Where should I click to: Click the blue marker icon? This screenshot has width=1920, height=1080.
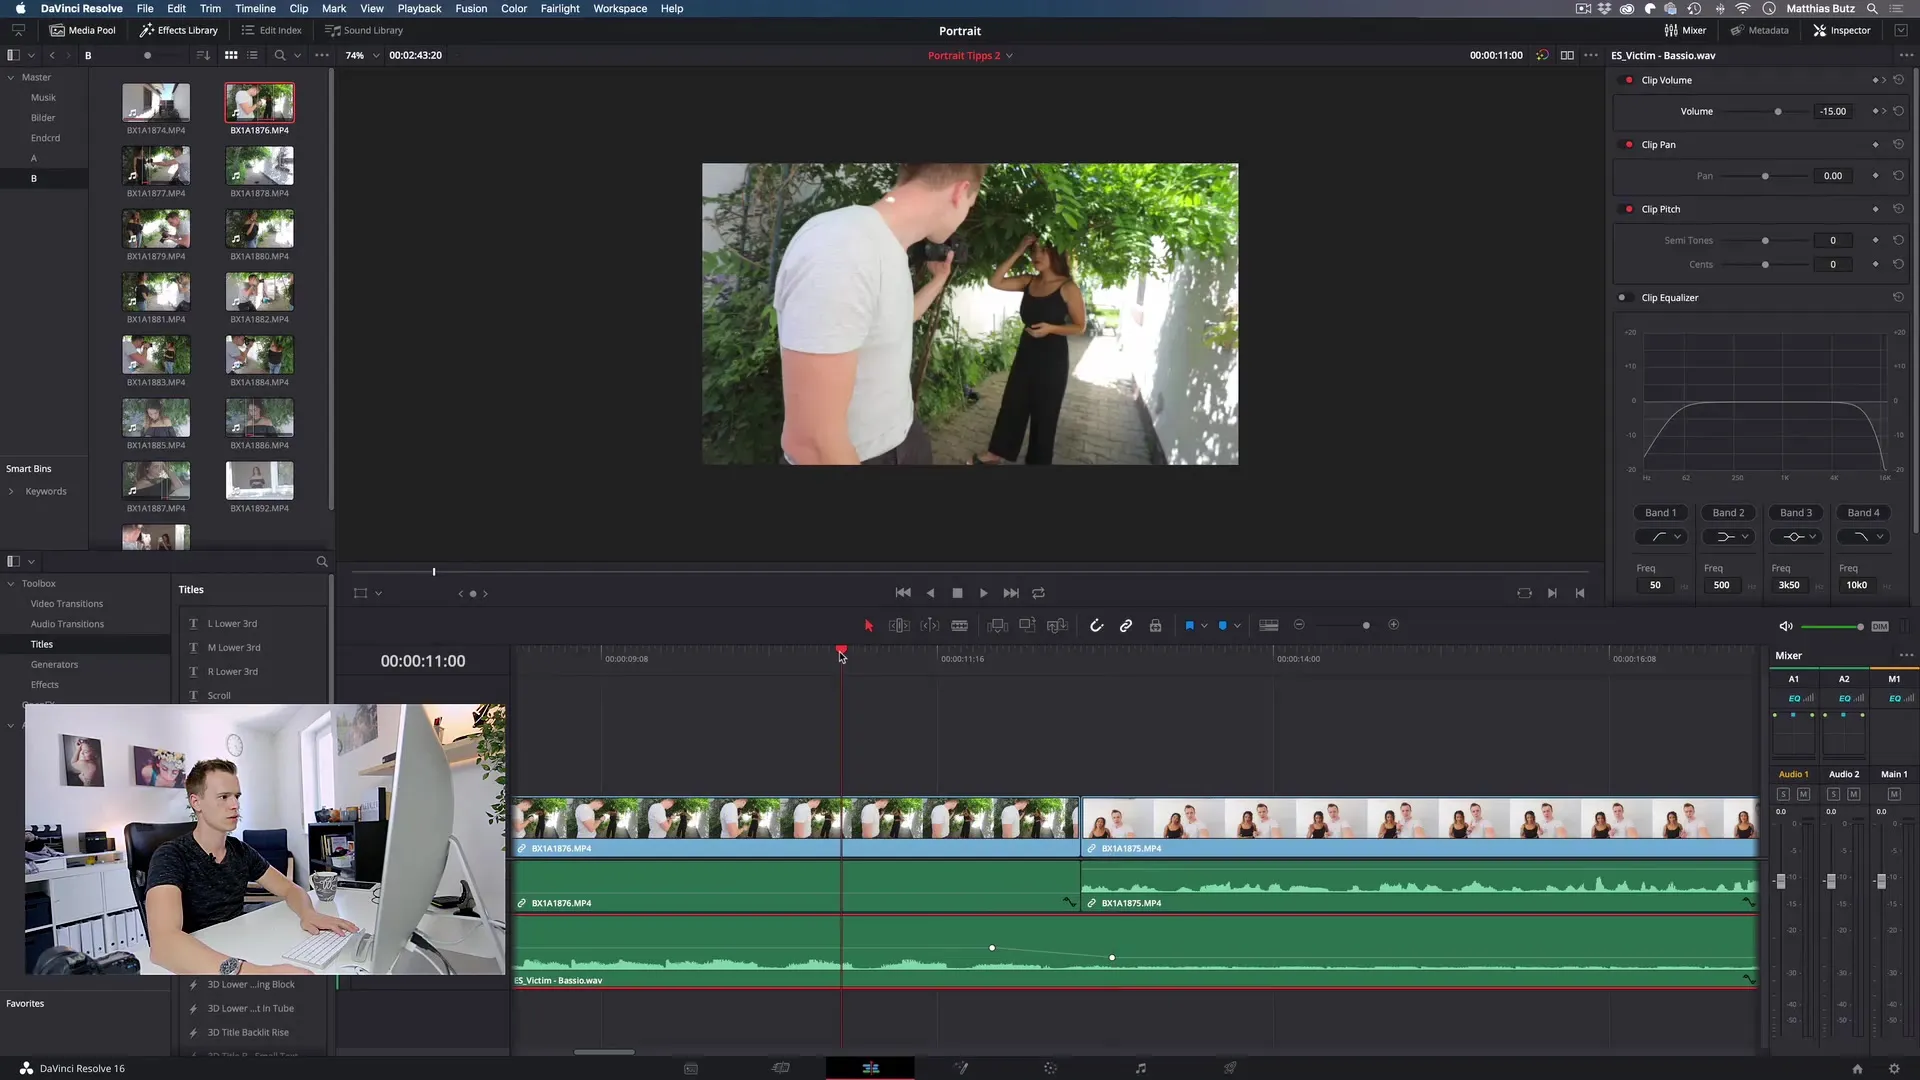1222,626
